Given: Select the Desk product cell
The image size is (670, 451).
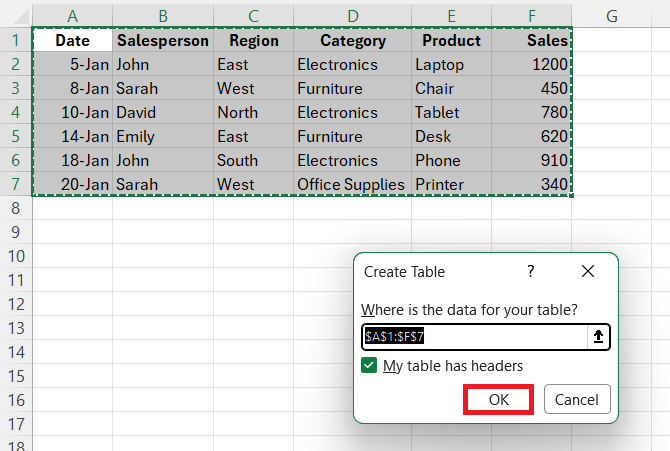Looking at the screenshot, I should [451, 136].
